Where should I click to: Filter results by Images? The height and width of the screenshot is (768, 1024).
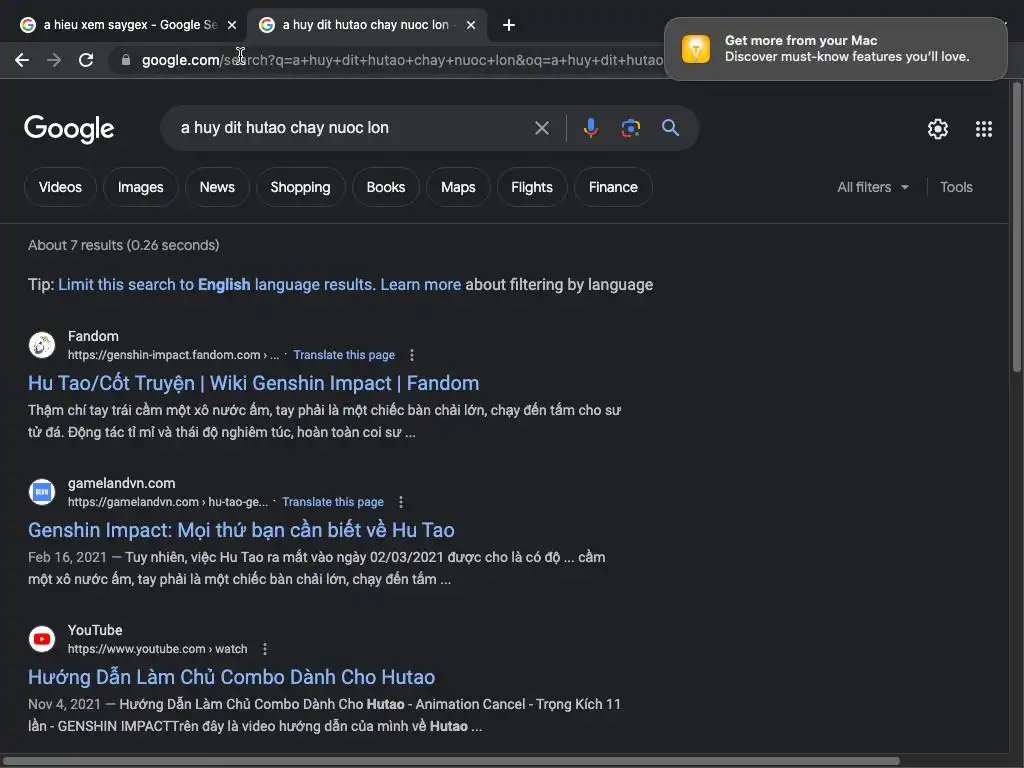pos(140,187)
